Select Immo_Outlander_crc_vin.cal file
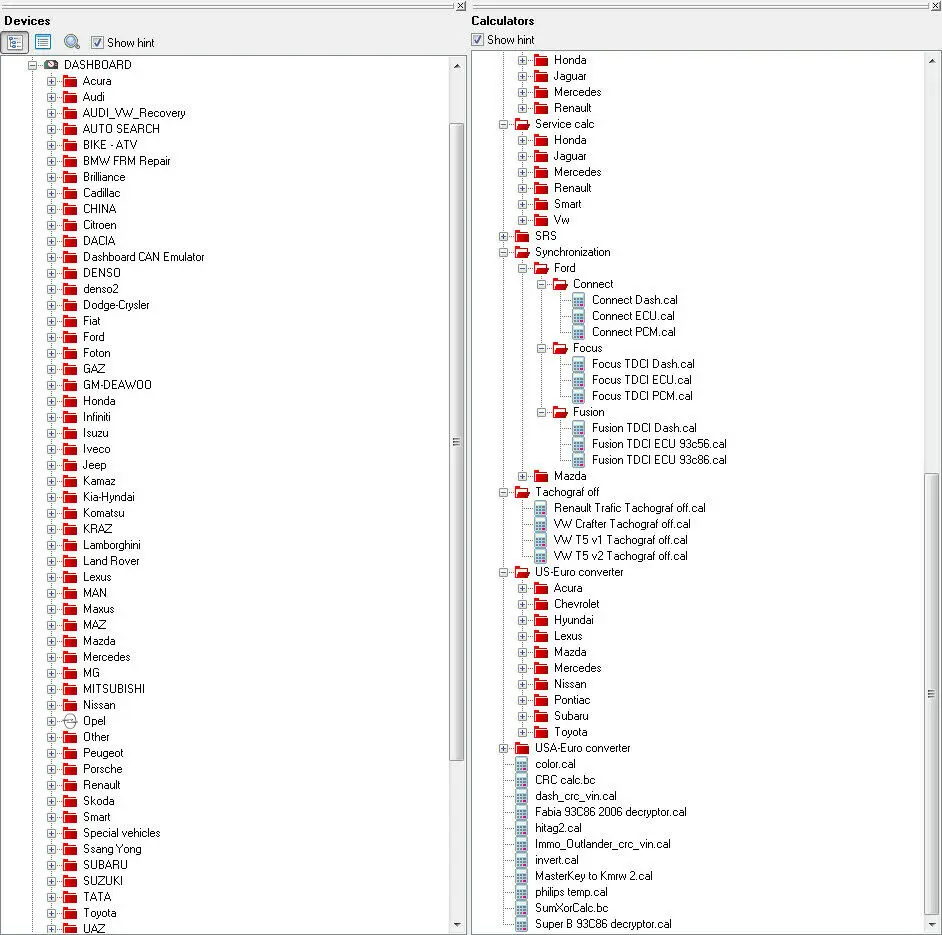 coord(603,844)
